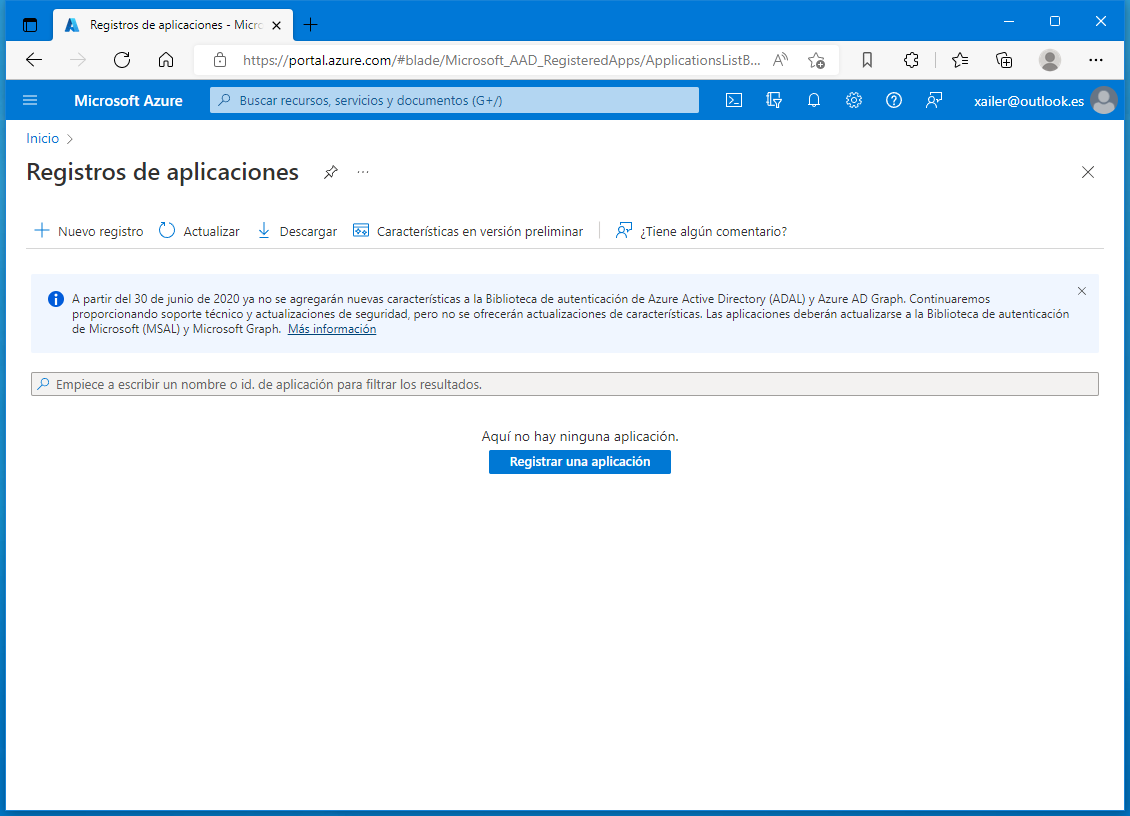Viewport: 1130px width, 816px height.
Task: Click the bookmark icon in the browser toolbar
Action: click(867, 60)
